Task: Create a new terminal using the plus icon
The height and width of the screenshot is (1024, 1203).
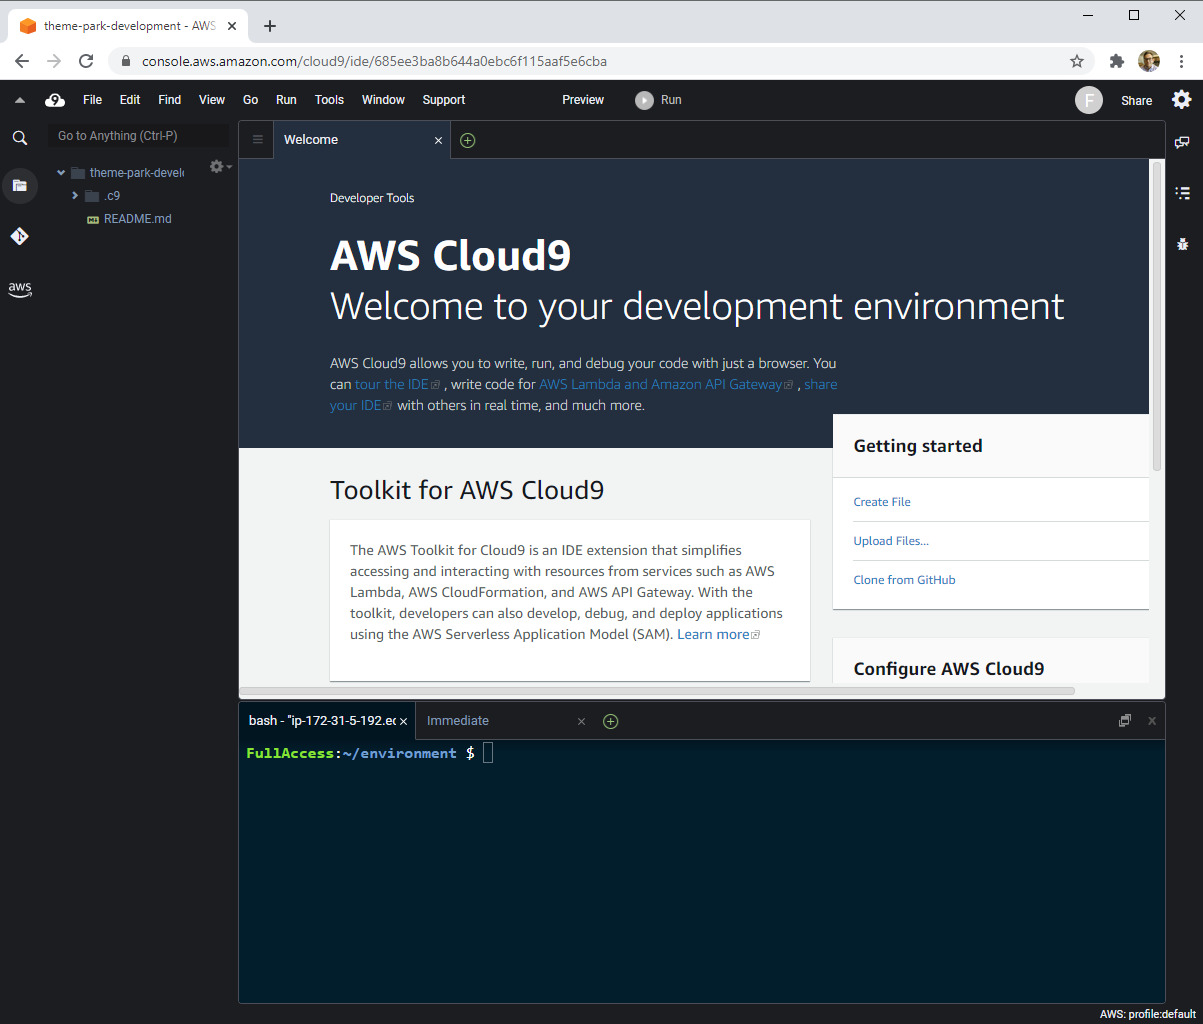Action: (x=611, y=720)
